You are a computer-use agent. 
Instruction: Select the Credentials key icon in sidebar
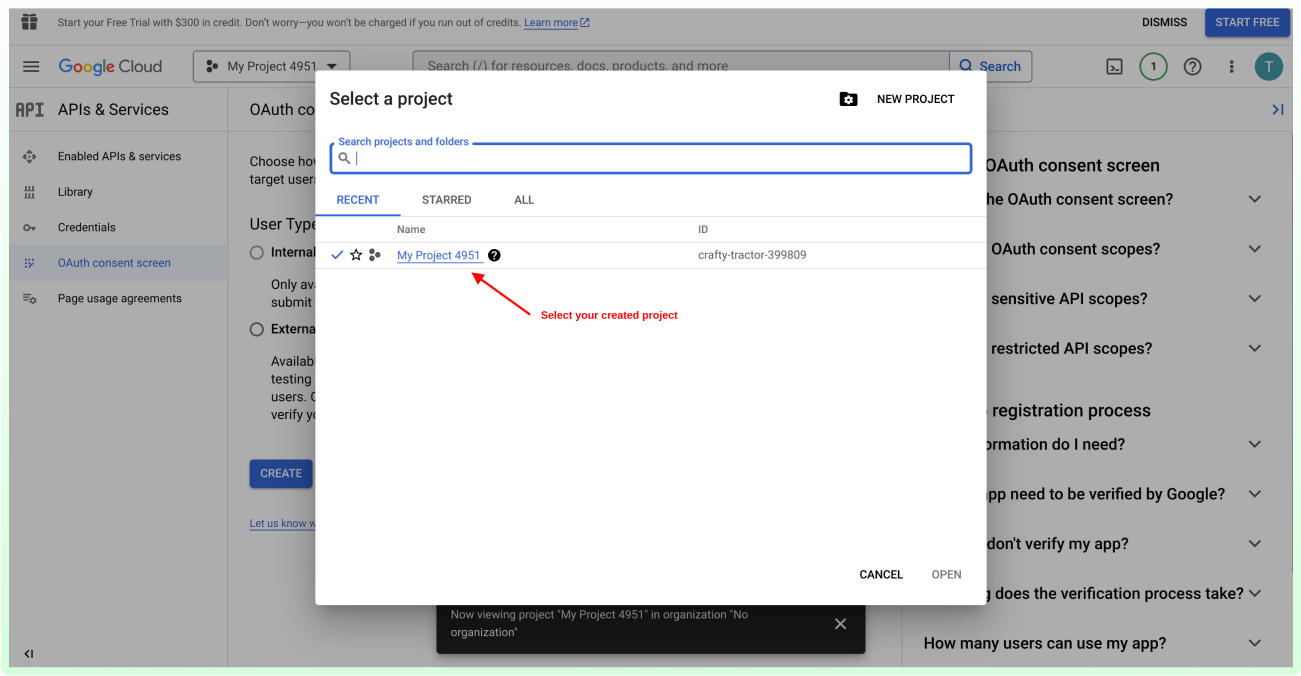point(30,227)
